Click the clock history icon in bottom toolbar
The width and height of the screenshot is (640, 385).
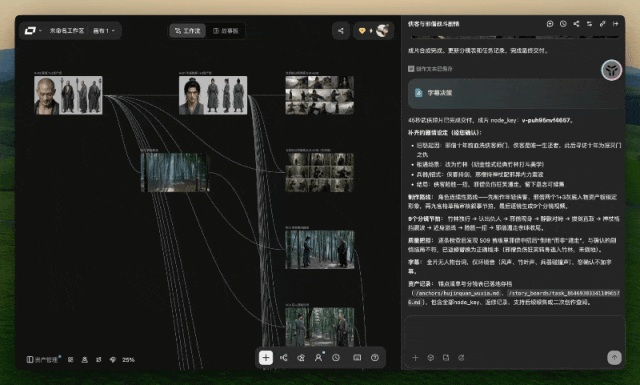pyautogui.click(x=336, y=358)
